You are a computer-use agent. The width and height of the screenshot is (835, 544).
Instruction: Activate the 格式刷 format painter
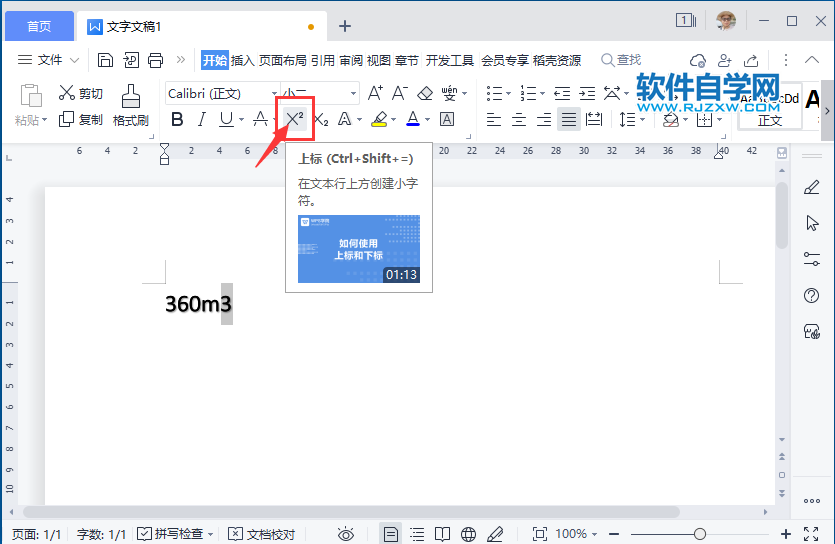pos(130,105)
